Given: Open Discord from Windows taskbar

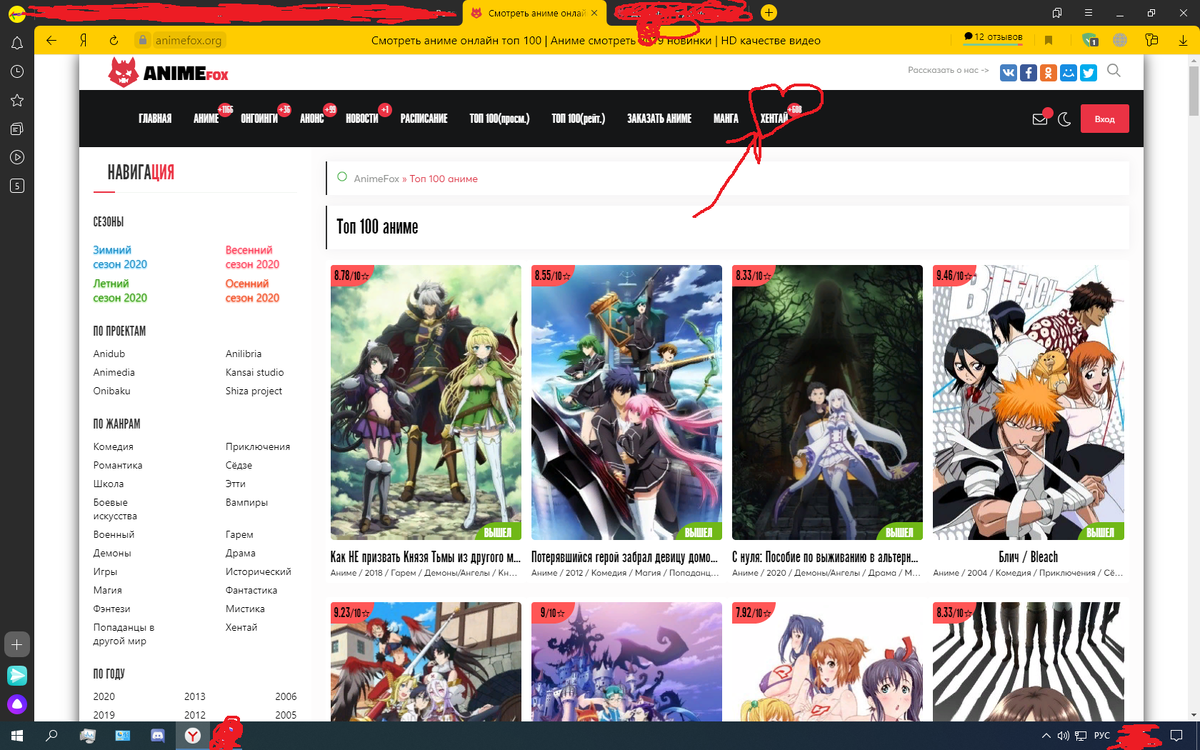Looking at the screenshot, I should tap(157, 736).
